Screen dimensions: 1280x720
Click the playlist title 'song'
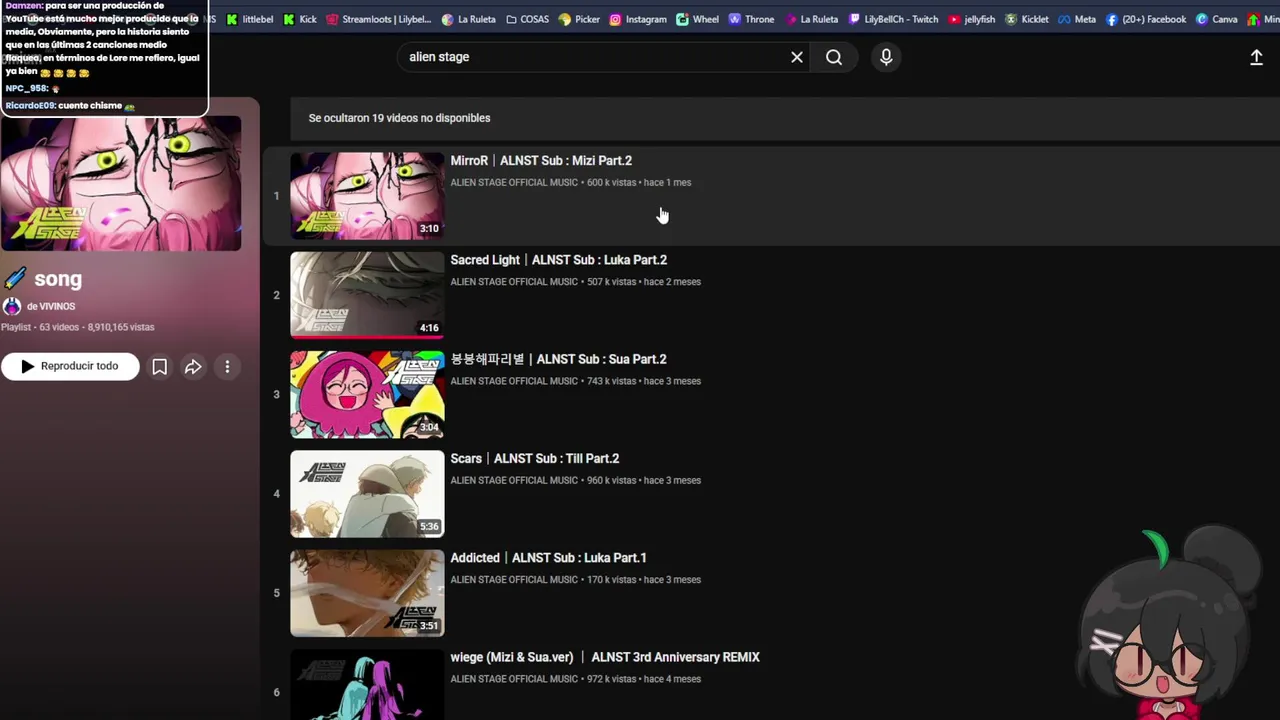pos(58,279)
